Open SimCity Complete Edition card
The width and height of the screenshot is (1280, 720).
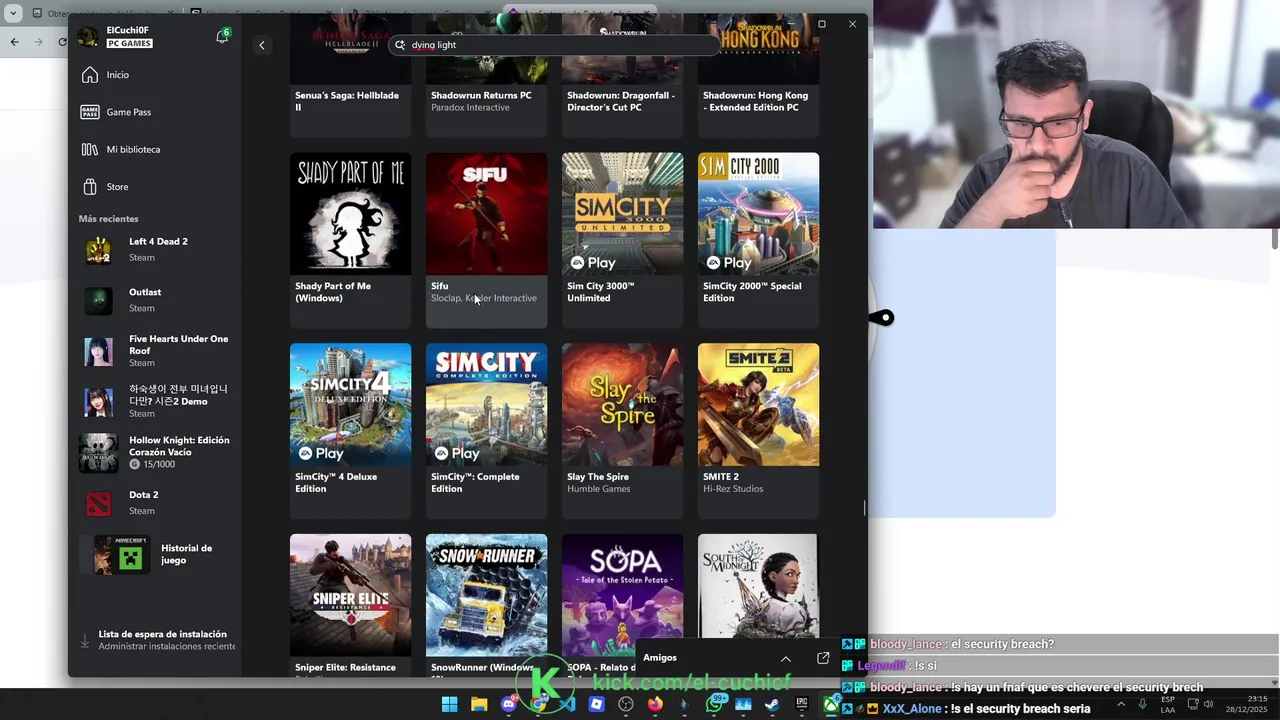pos(486,430)
